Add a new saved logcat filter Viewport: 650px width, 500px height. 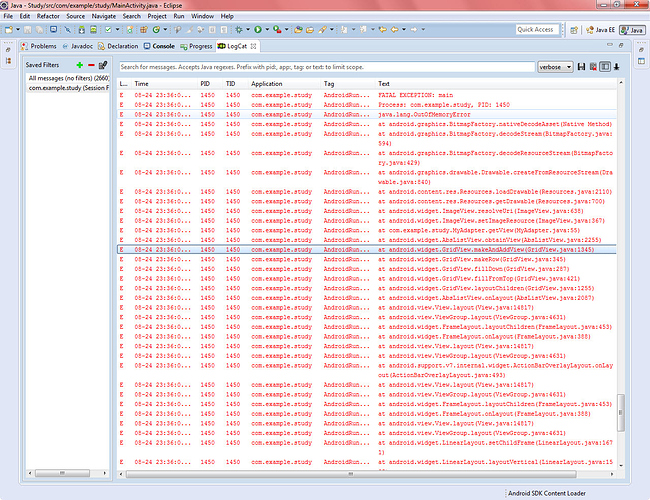[80, 64]
